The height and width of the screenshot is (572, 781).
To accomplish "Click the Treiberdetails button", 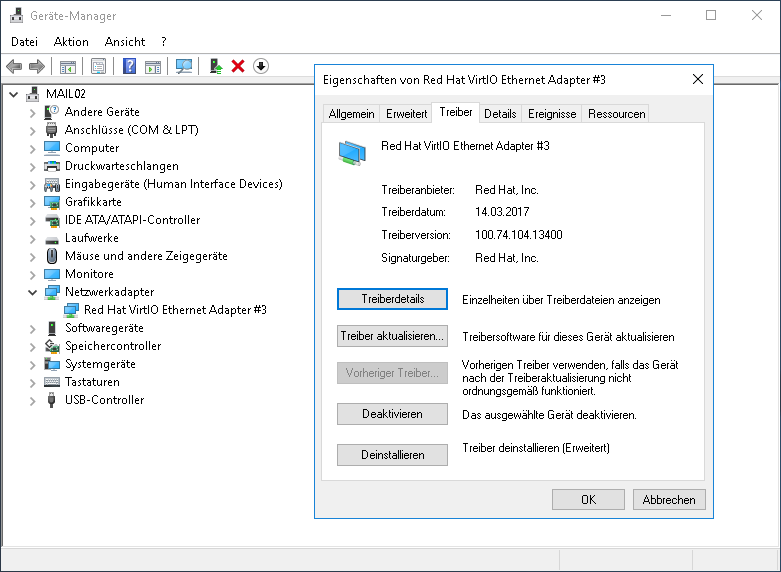I will point(392,299).
